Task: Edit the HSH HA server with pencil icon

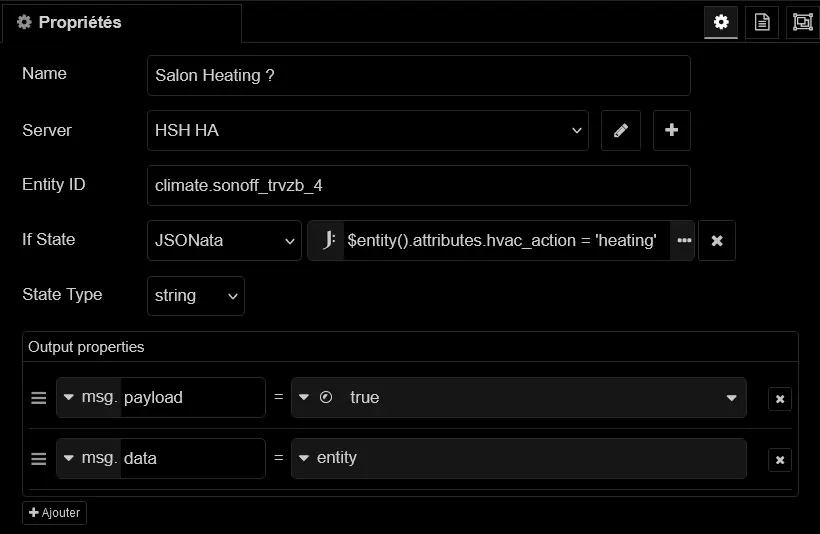Action: [x=620, y=130]
